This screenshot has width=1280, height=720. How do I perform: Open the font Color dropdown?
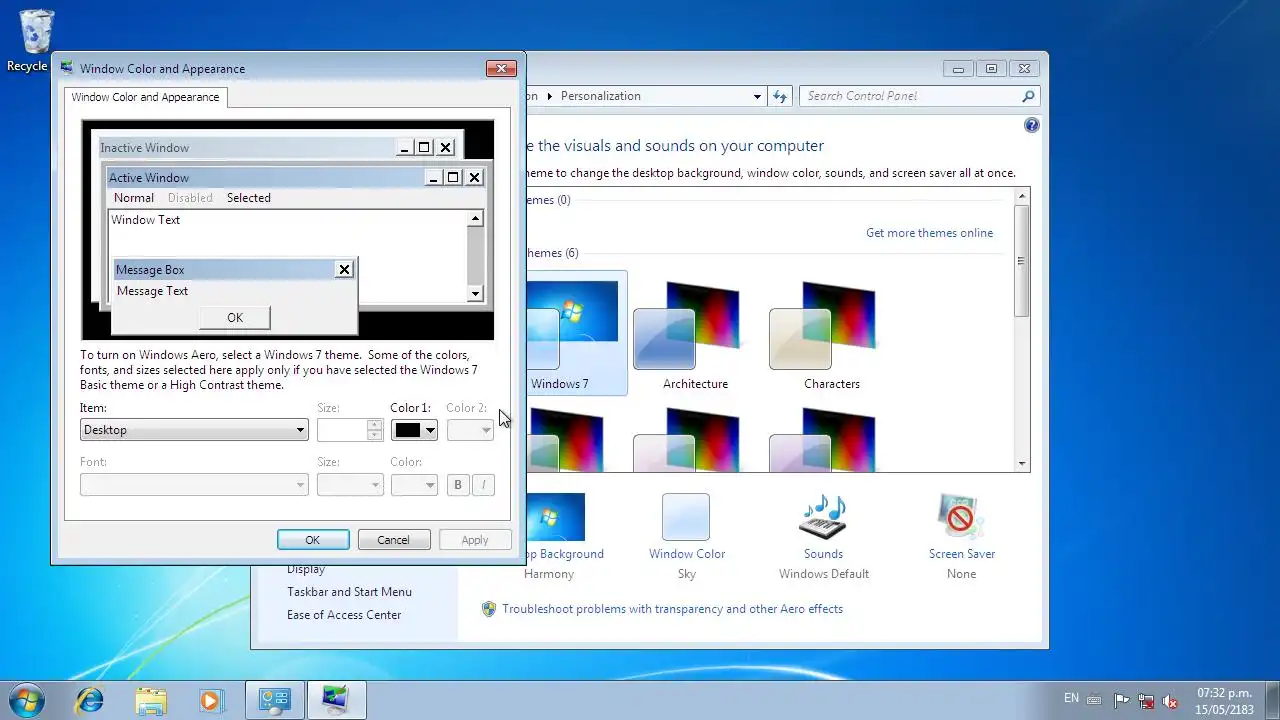[x=414, y=485]
